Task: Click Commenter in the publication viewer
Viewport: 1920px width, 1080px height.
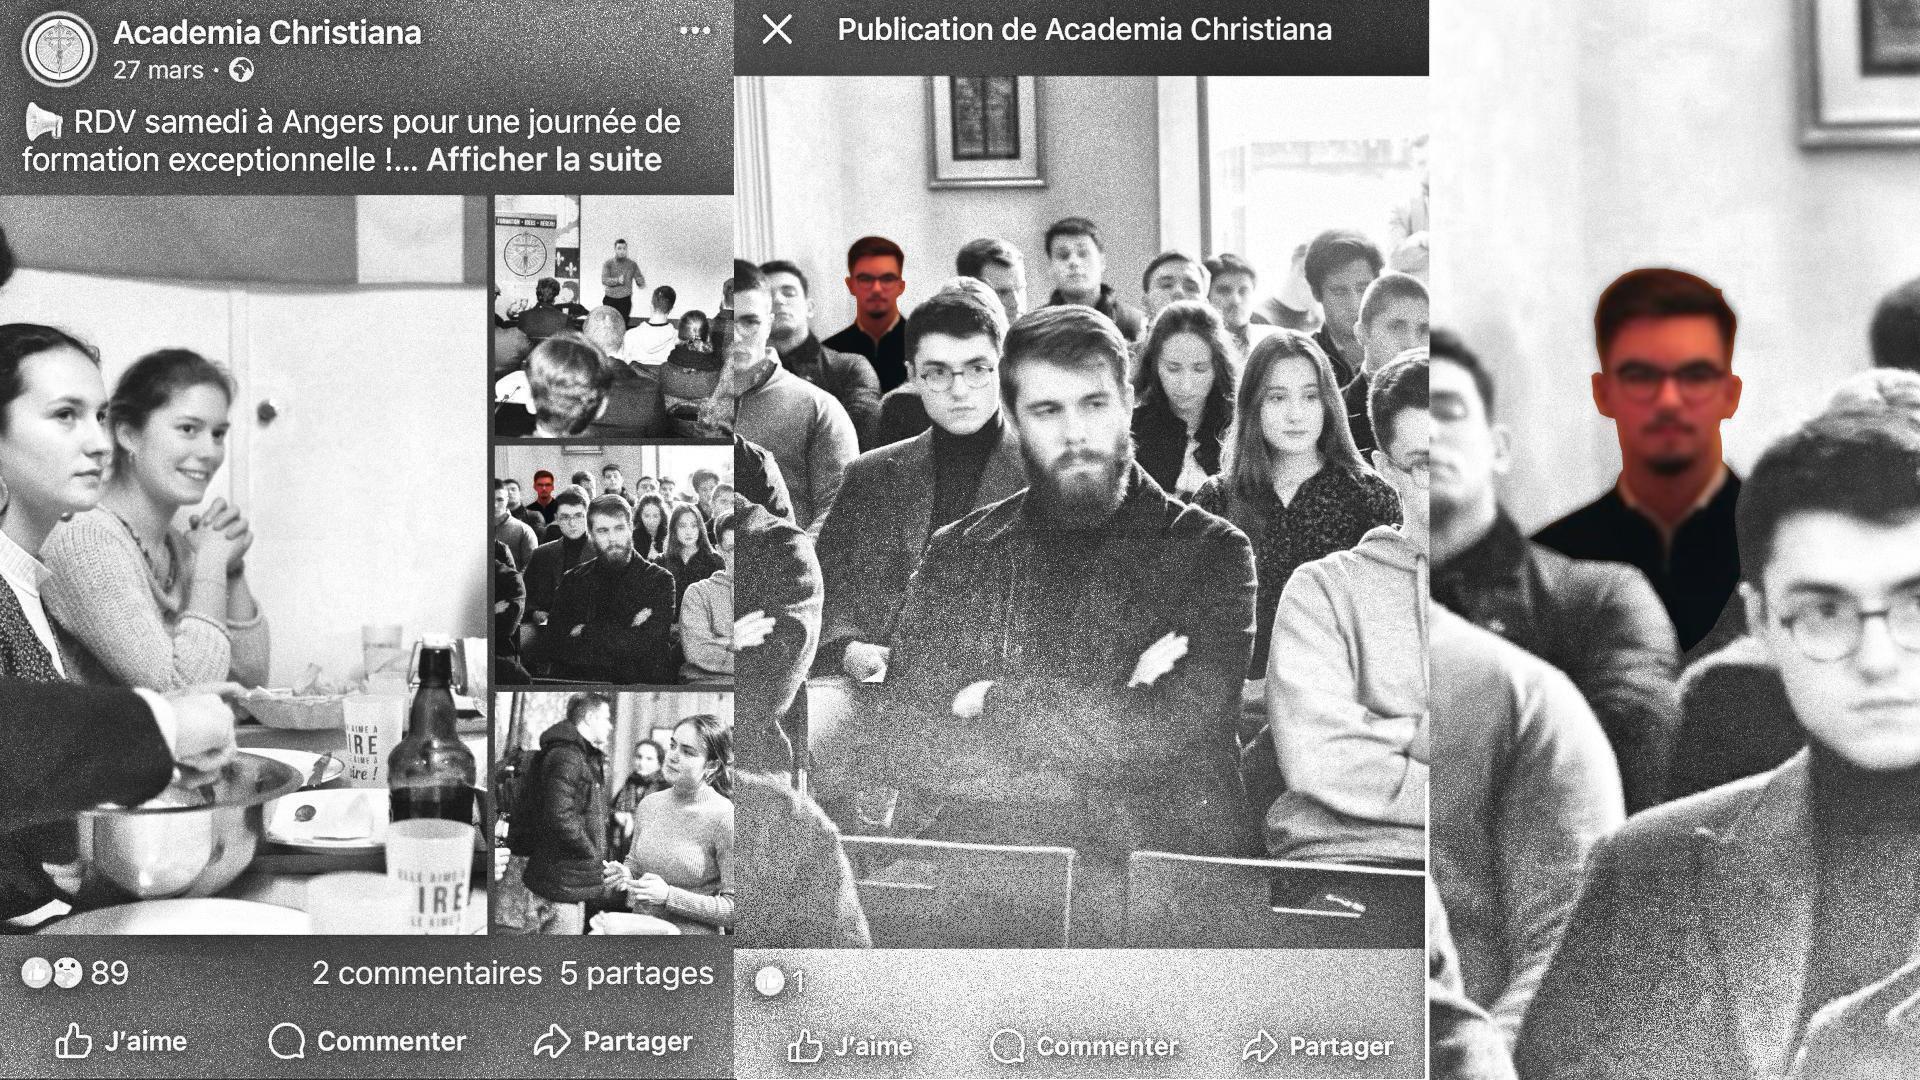Action: tap(1084, 1046)
